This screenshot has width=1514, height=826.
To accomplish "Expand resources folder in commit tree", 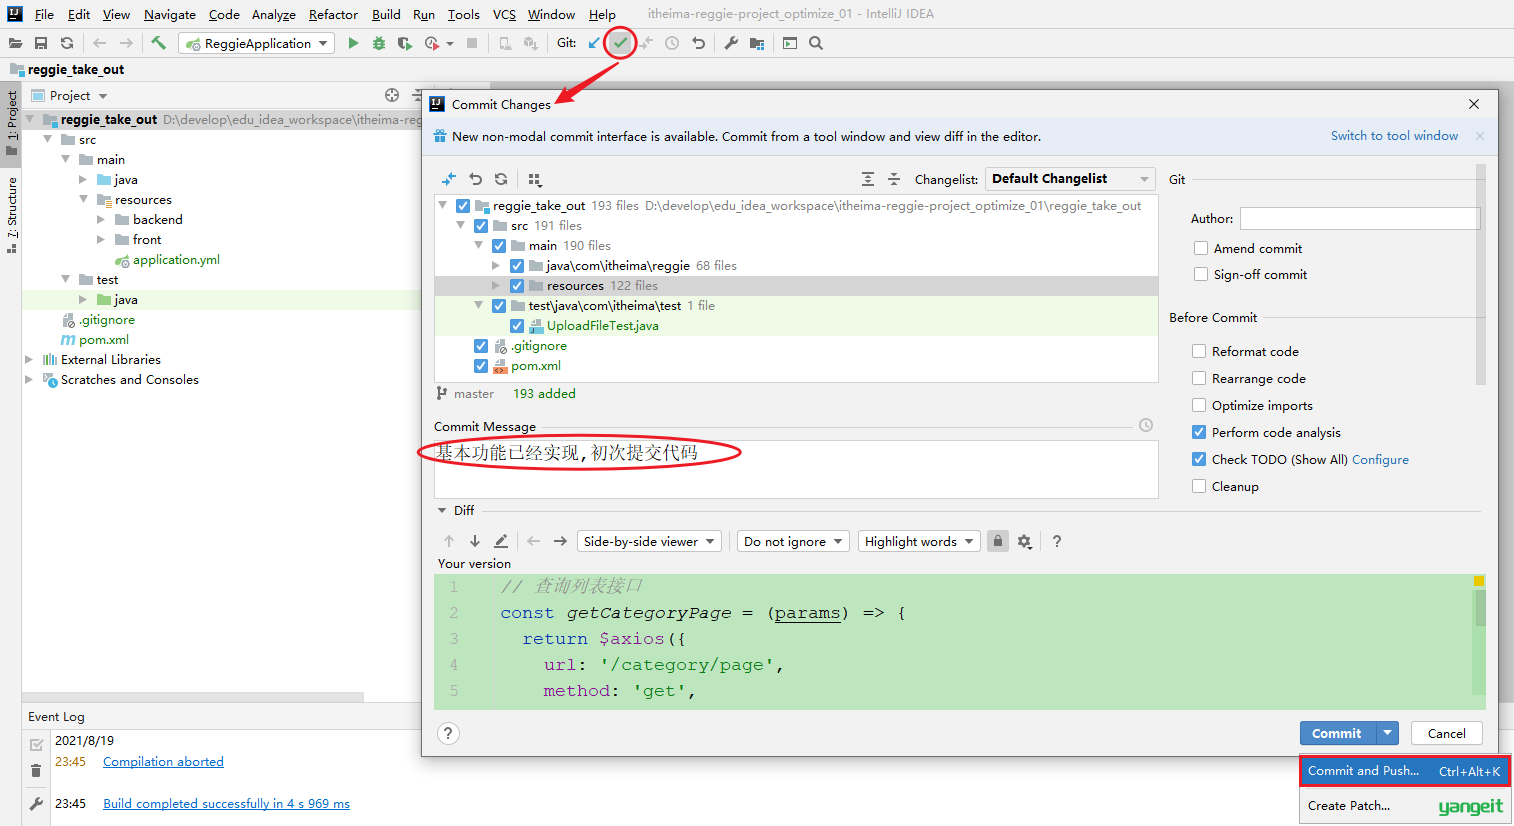I will pyautogui.click(x=497, y=286).
